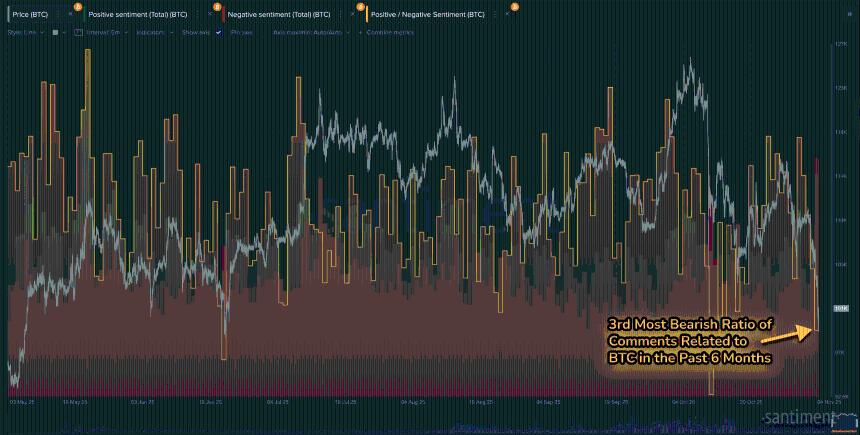Remove the Positive / Negative Sentiment metric
This screenshot has height=435, width=860.
tap(507, 15)
